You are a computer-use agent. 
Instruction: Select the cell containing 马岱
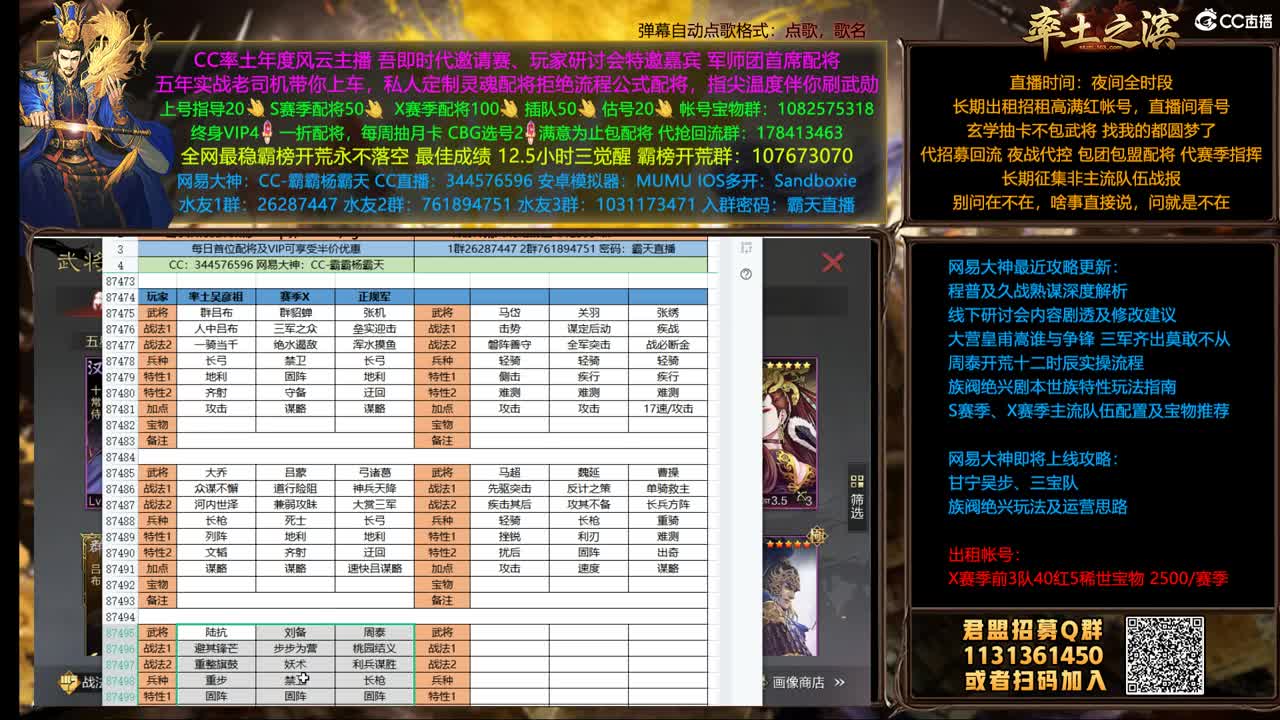510,313
